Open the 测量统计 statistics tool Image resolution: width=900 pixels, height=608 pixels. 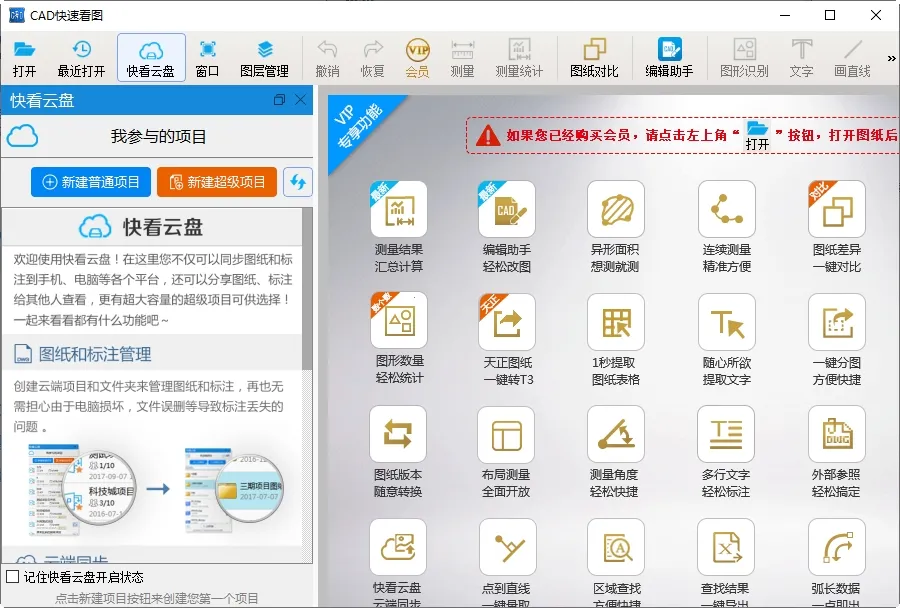520,55
